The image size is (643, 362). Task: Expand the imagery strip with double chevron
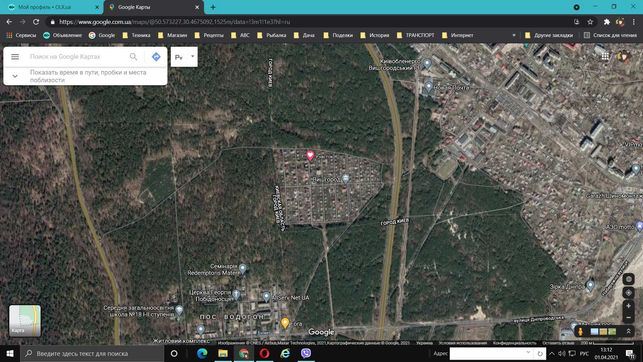tap(628, 331)
